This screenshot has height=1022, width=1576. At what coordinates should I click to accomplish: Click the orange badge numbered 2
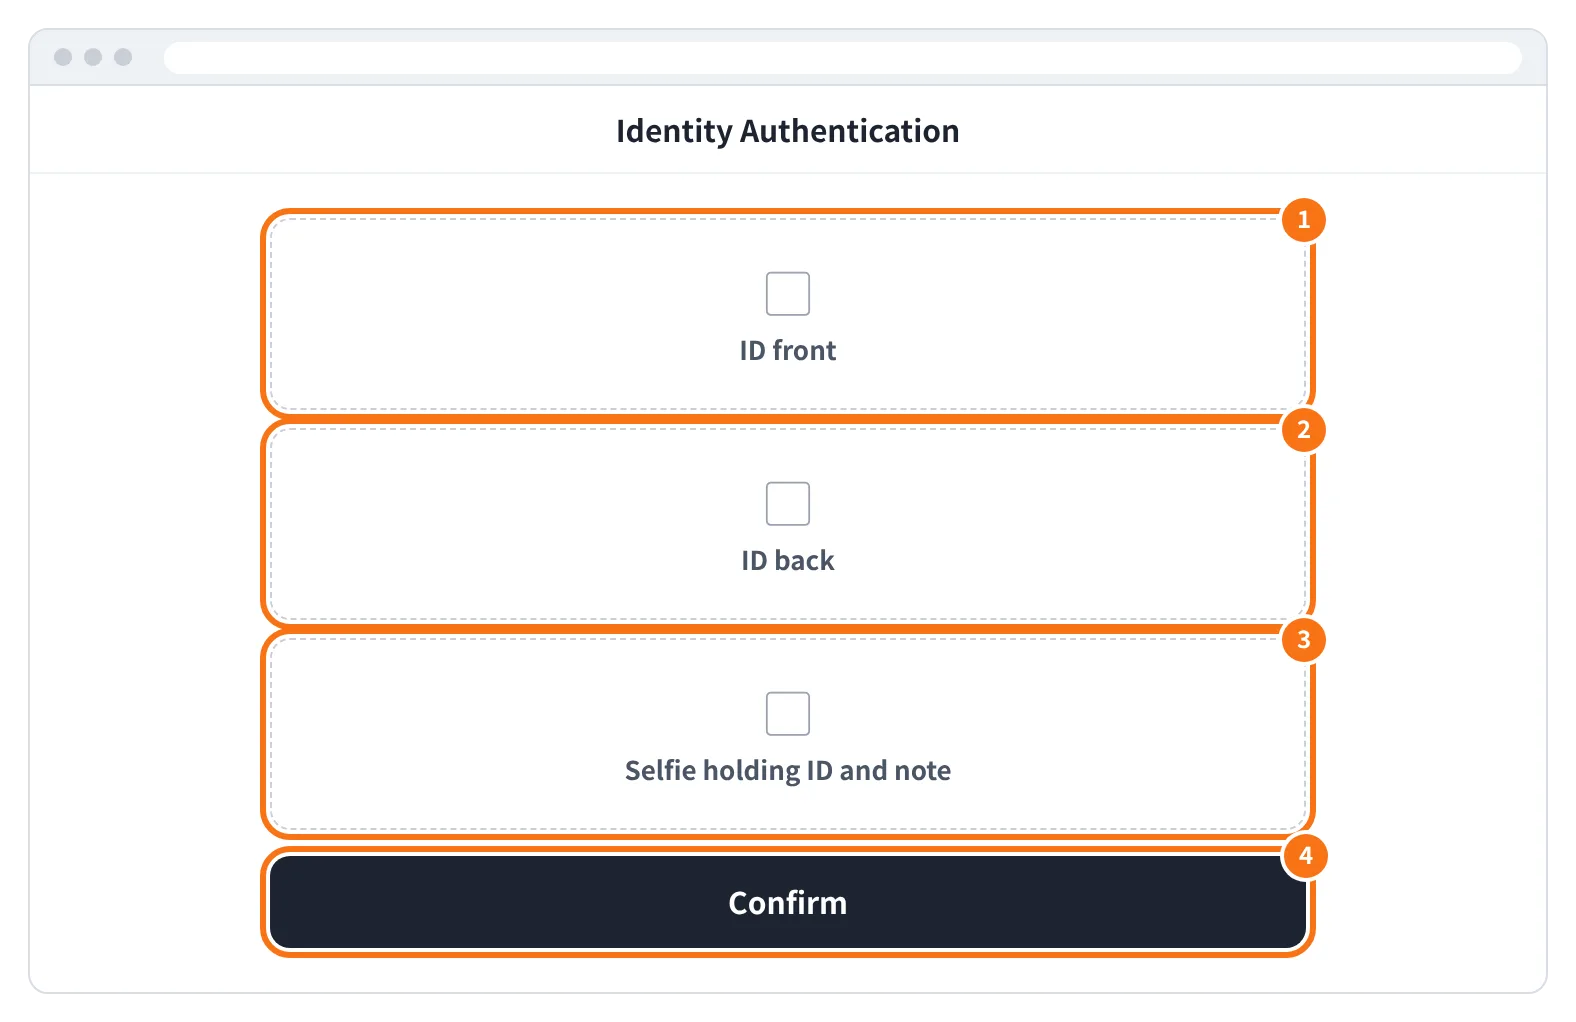point(1304,430)
